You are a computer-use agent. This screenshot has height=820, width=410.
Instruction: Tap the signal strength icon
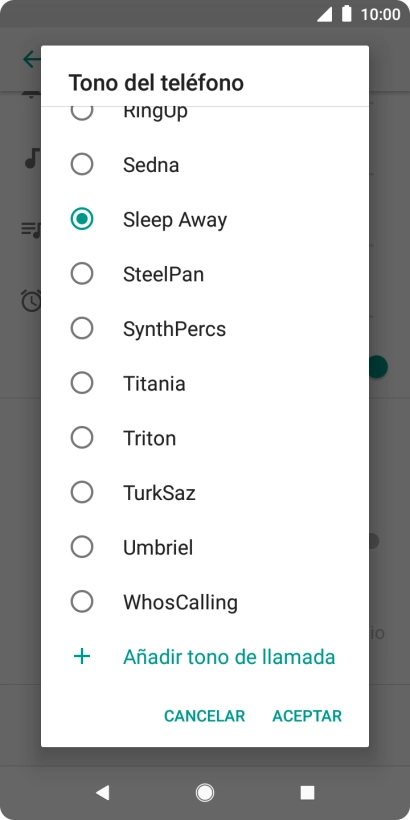[x=324, y=15]
